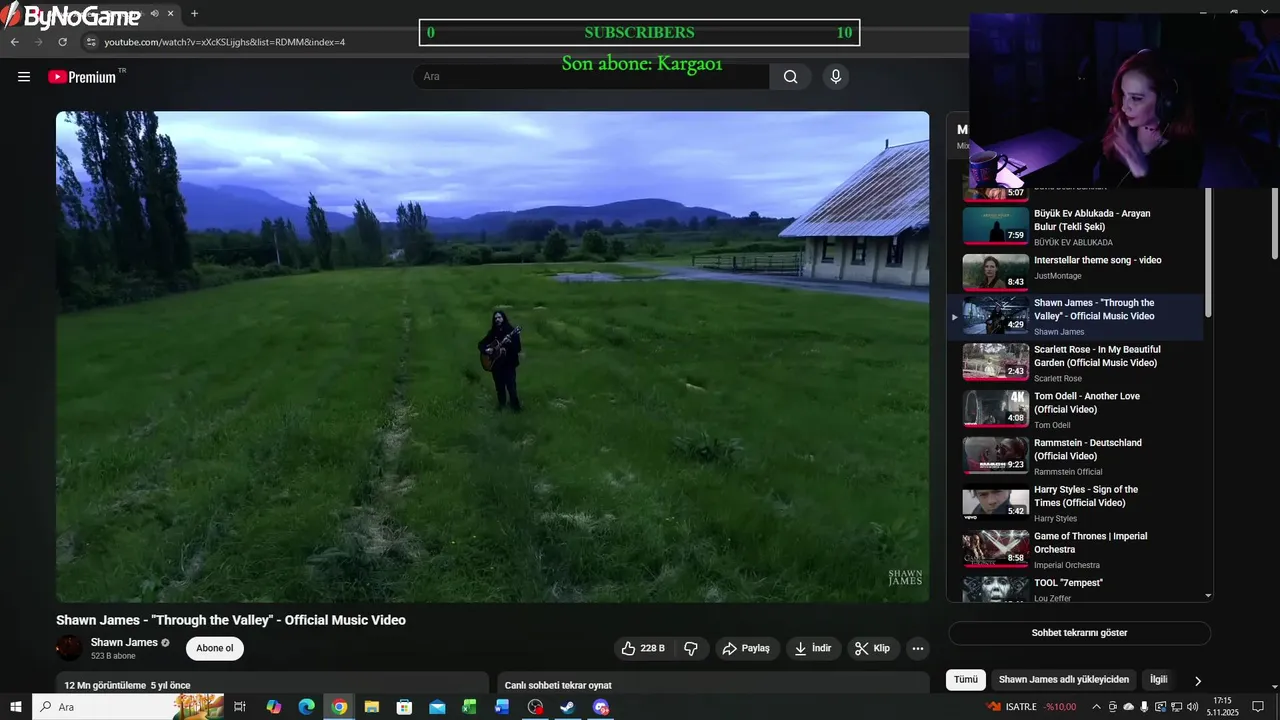Screen dimensions: 1280x720
Task: Play 'Interstellar theme song - video' item
Action: [x=1075, y=271]
